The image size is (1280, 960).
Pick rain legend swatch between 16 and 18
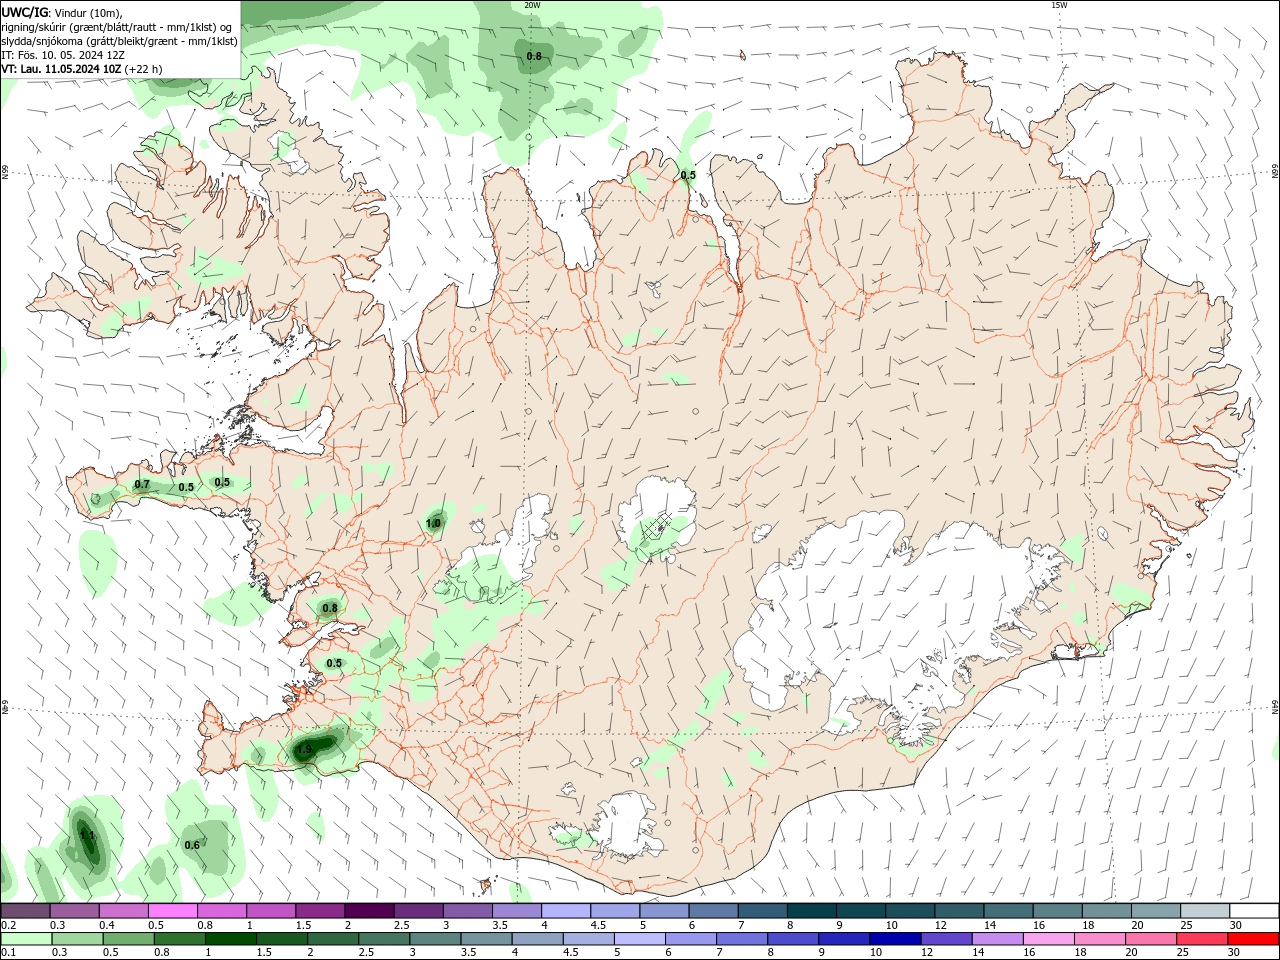[1050, 939]
